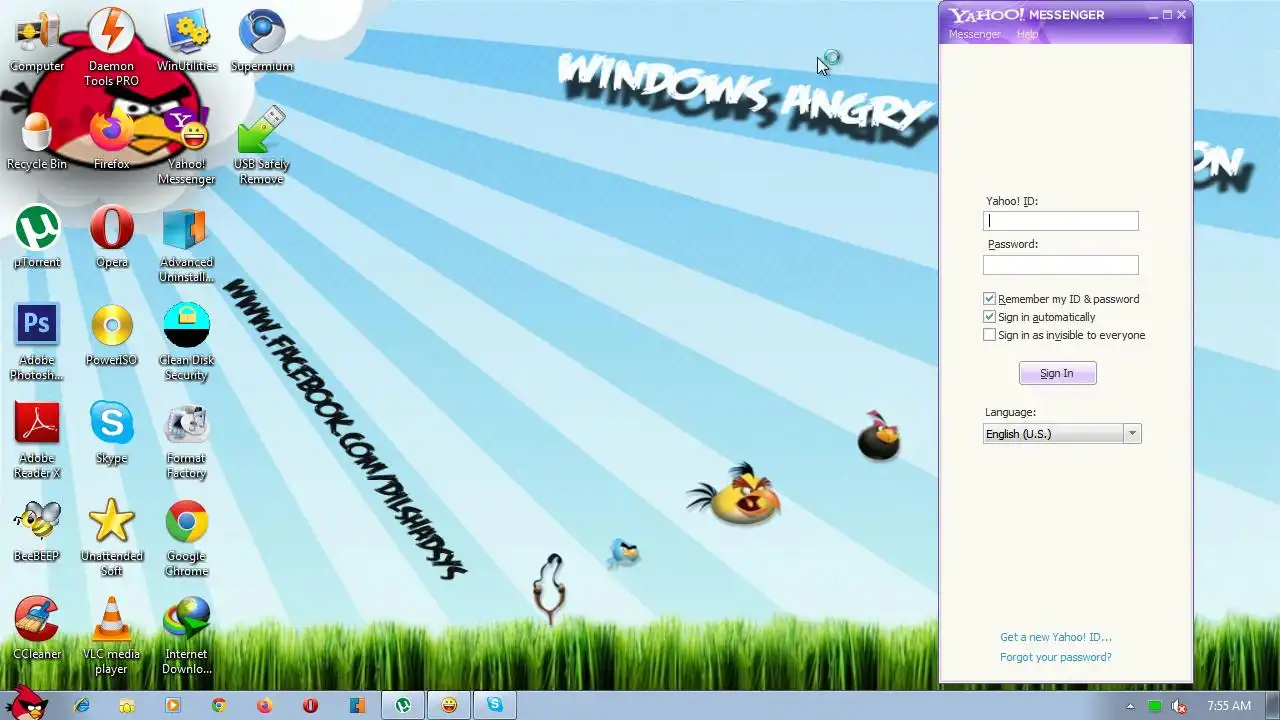Switch to Yahoo Messenger taskbar button
This screenshot has height=720, width=1280.
tap(449, 705)
